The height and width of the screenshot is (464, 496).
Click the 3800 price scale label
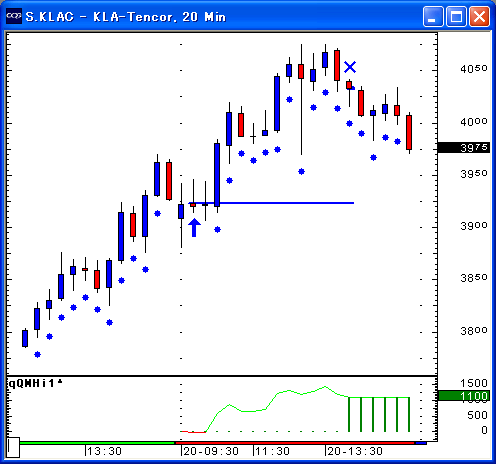click(x=474, y=331)
